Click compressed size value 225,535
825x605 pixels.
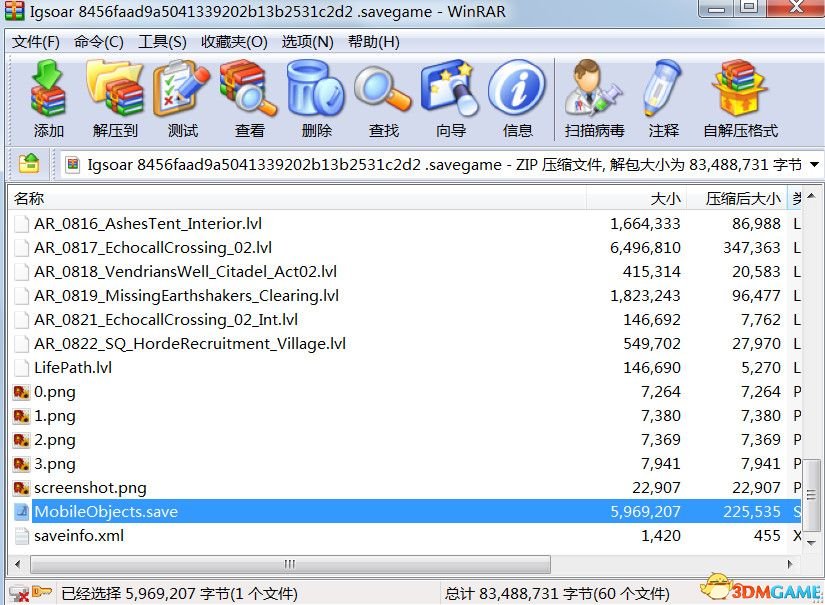pos(752,511)
